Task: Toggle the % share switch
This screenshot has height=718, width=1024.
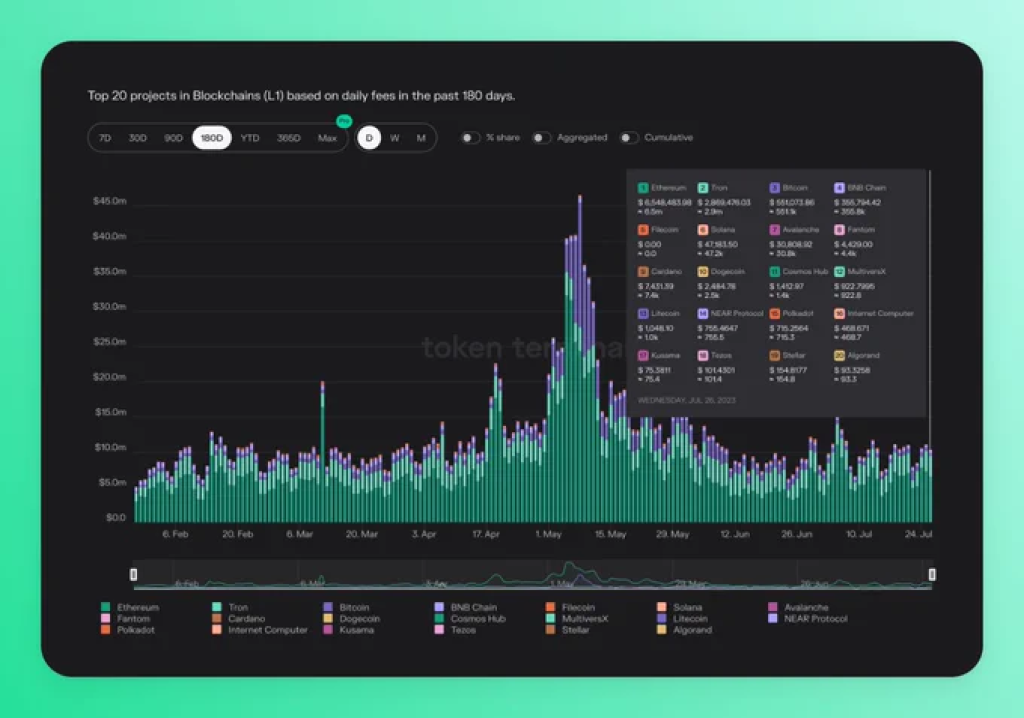Action: click(470, 138)
